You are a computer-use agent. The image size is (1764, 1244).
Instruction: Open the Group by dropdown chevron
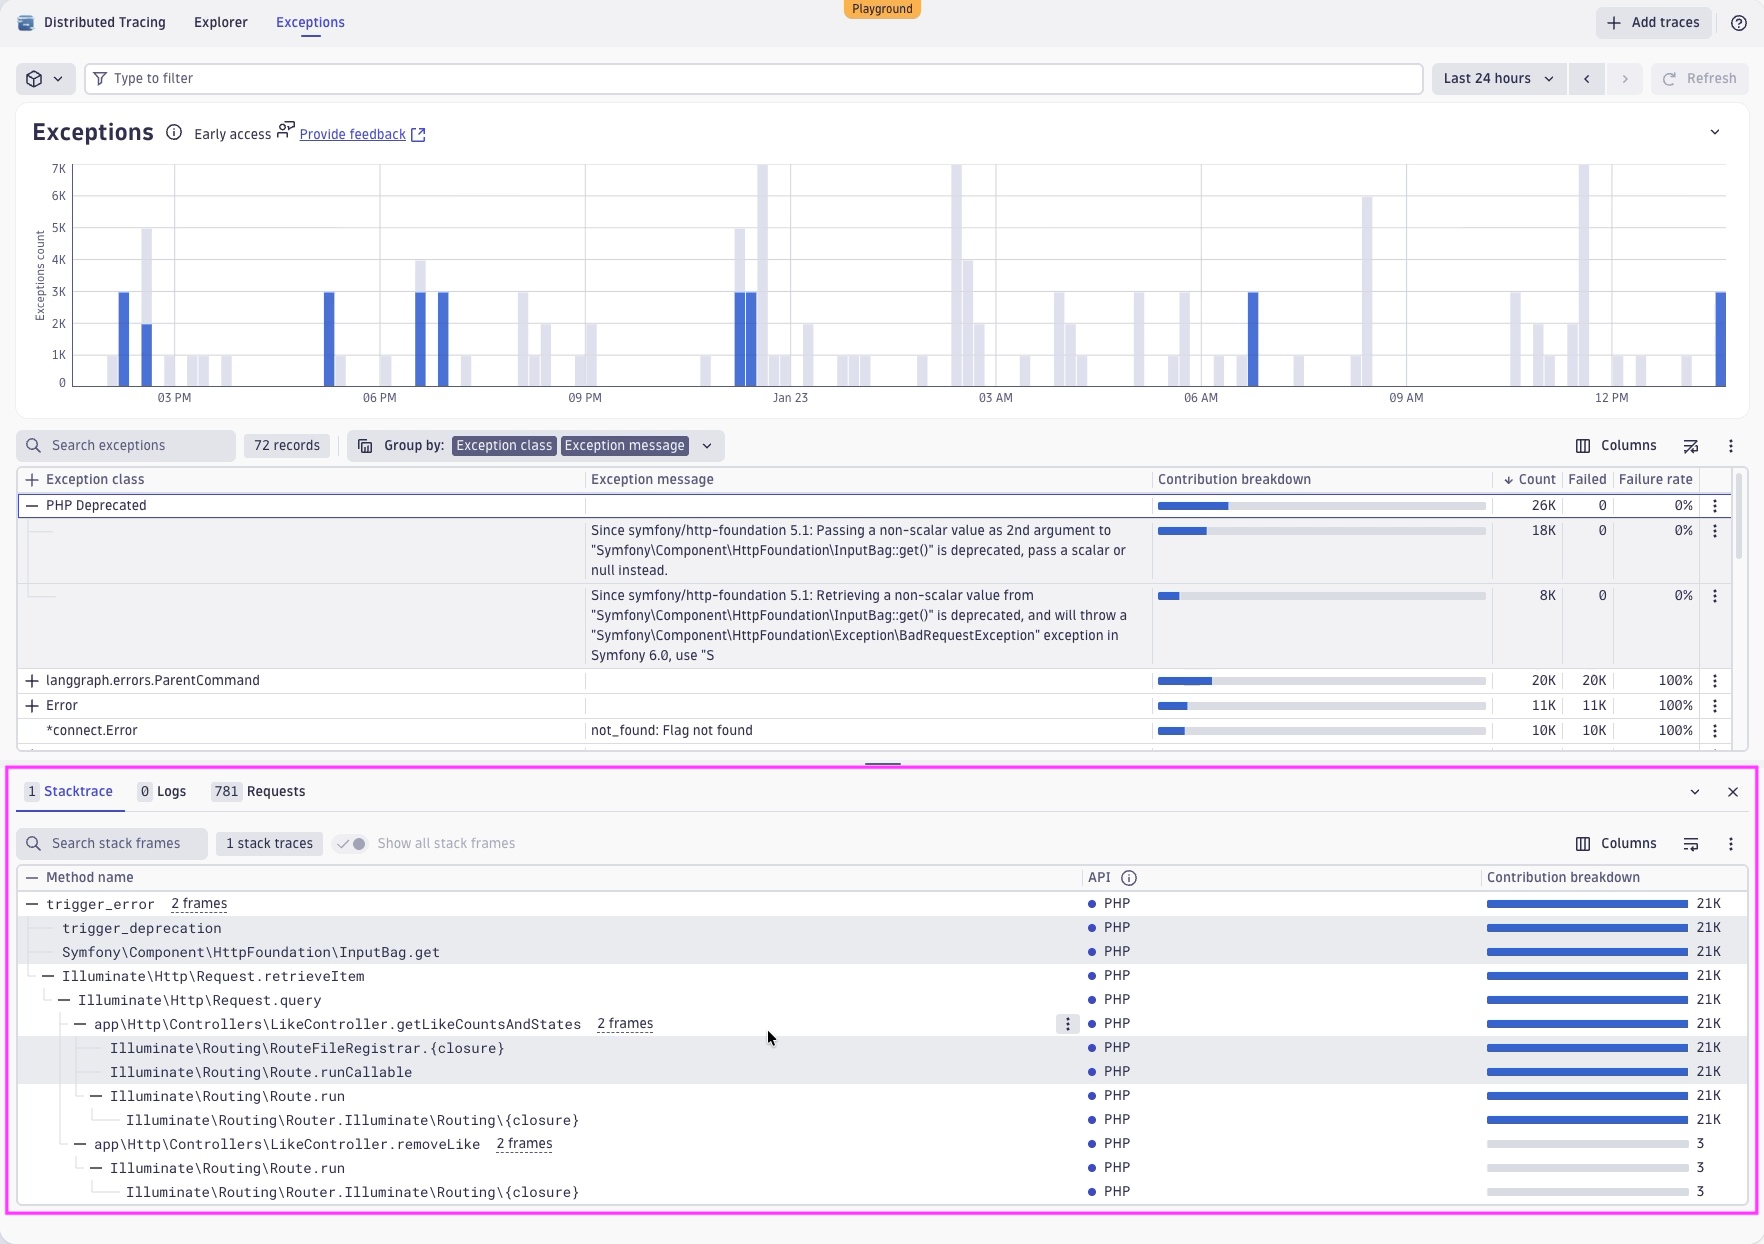(707, 446)
